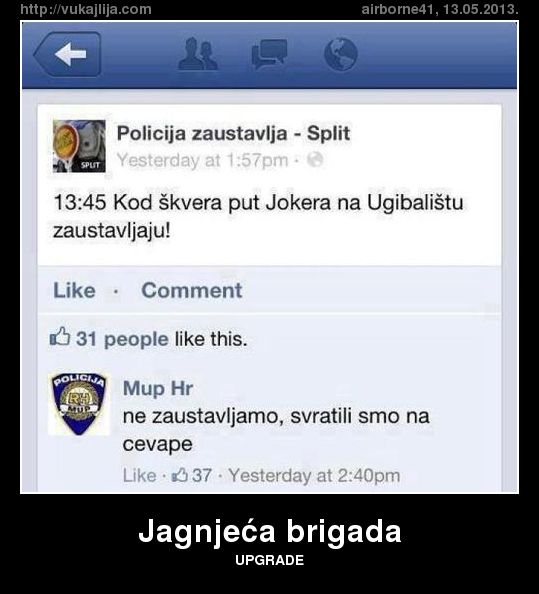Screen dimensions: 539x594
Task: Click the post timestamp Yesterday at 1:57pm
Action: [203, 160]
